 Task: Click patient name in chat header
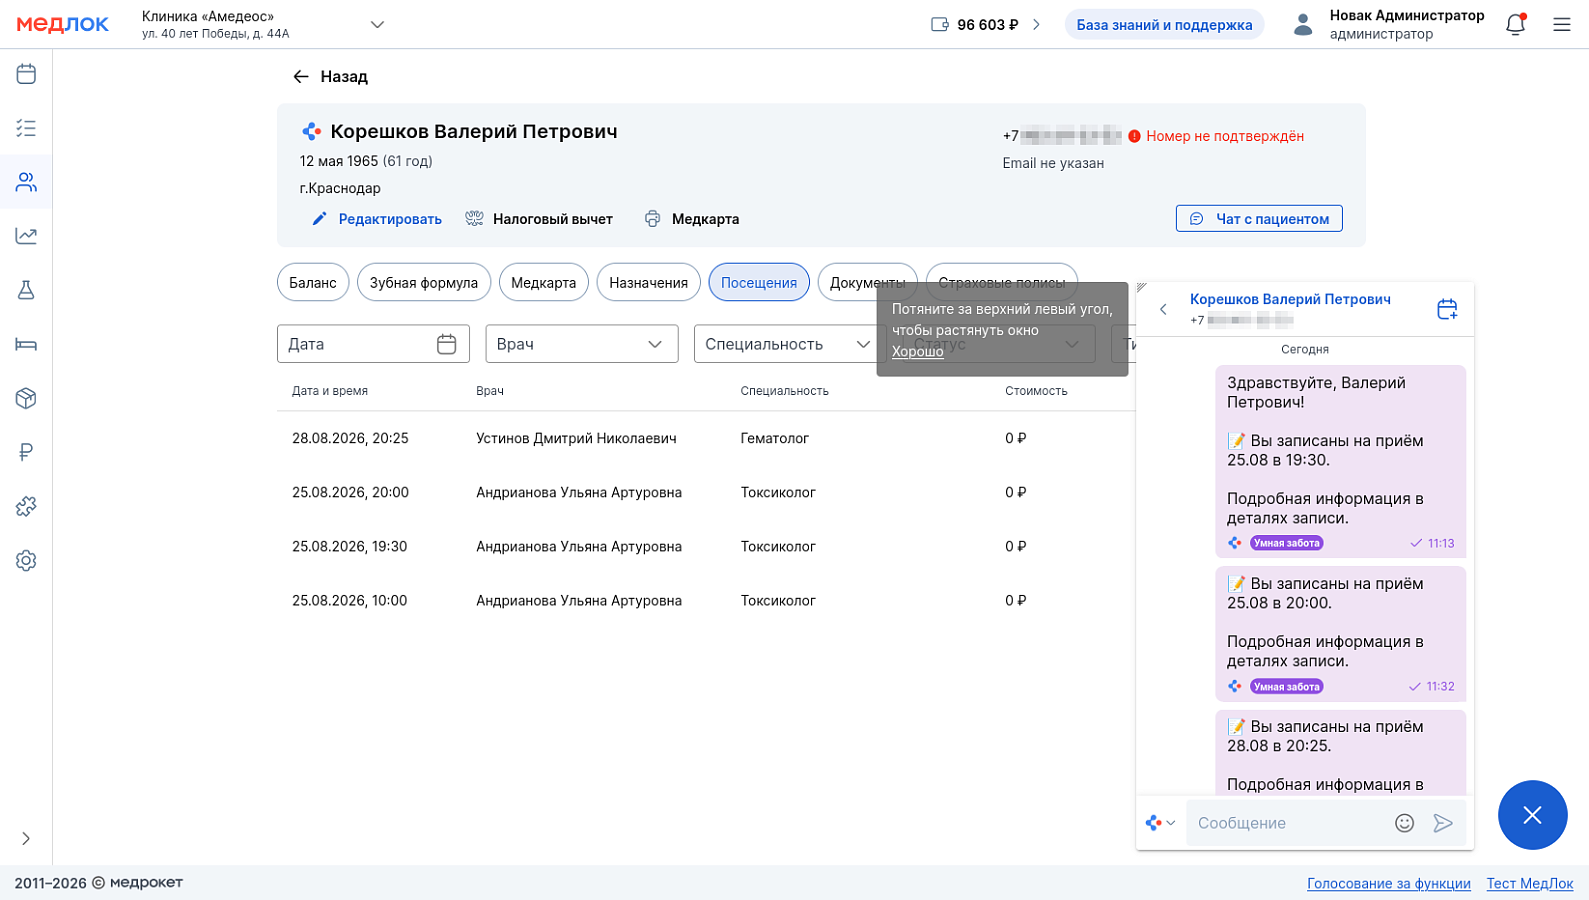coord(1290,299)
